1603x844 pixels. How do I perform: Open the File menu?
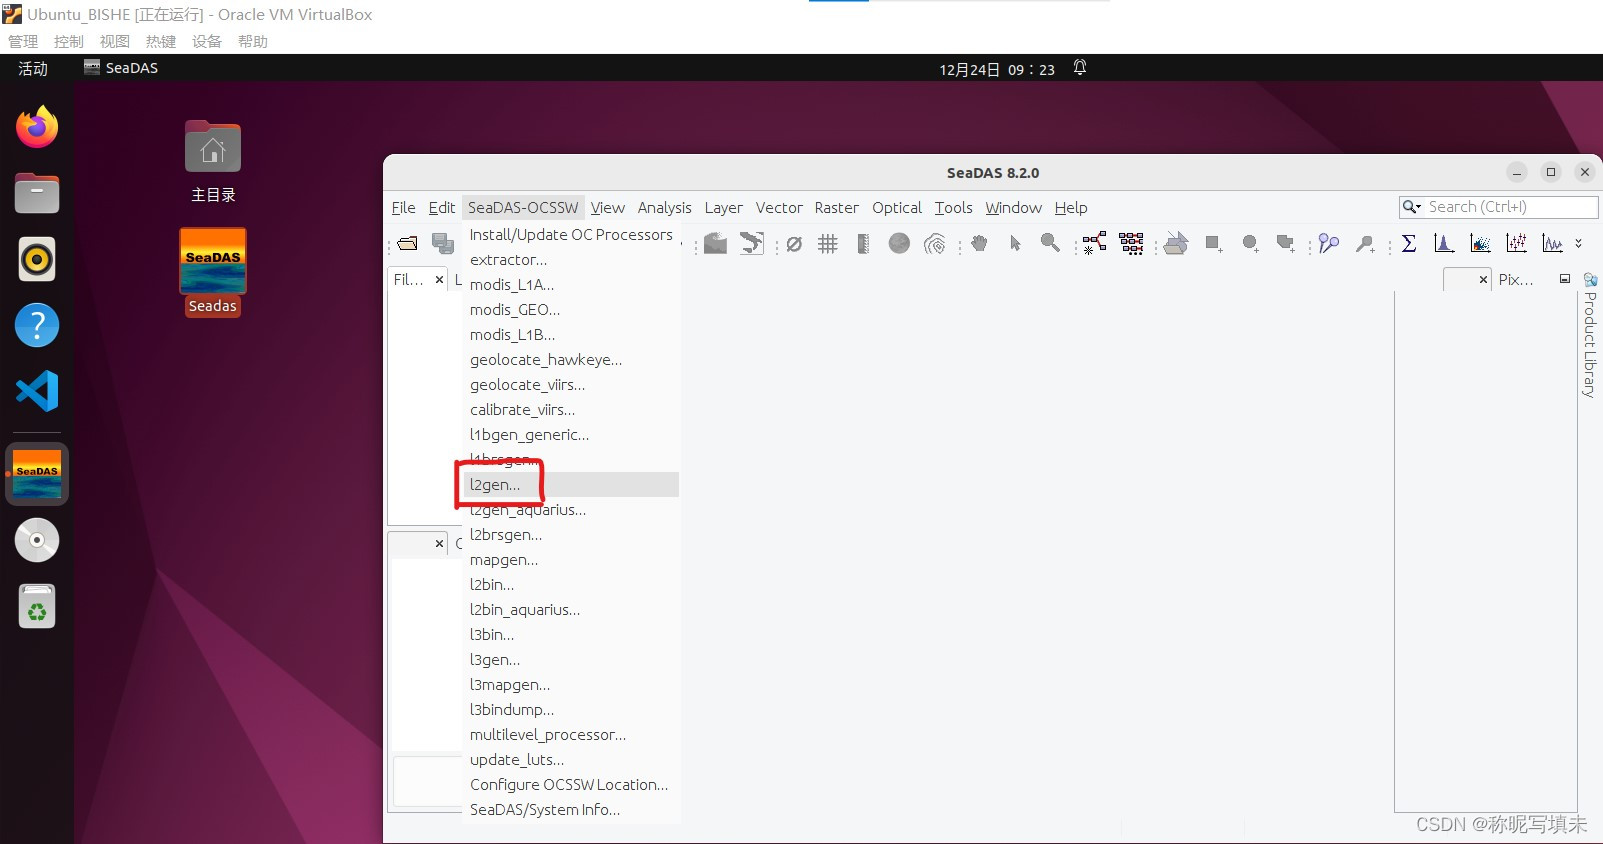[x=403, y=207]
